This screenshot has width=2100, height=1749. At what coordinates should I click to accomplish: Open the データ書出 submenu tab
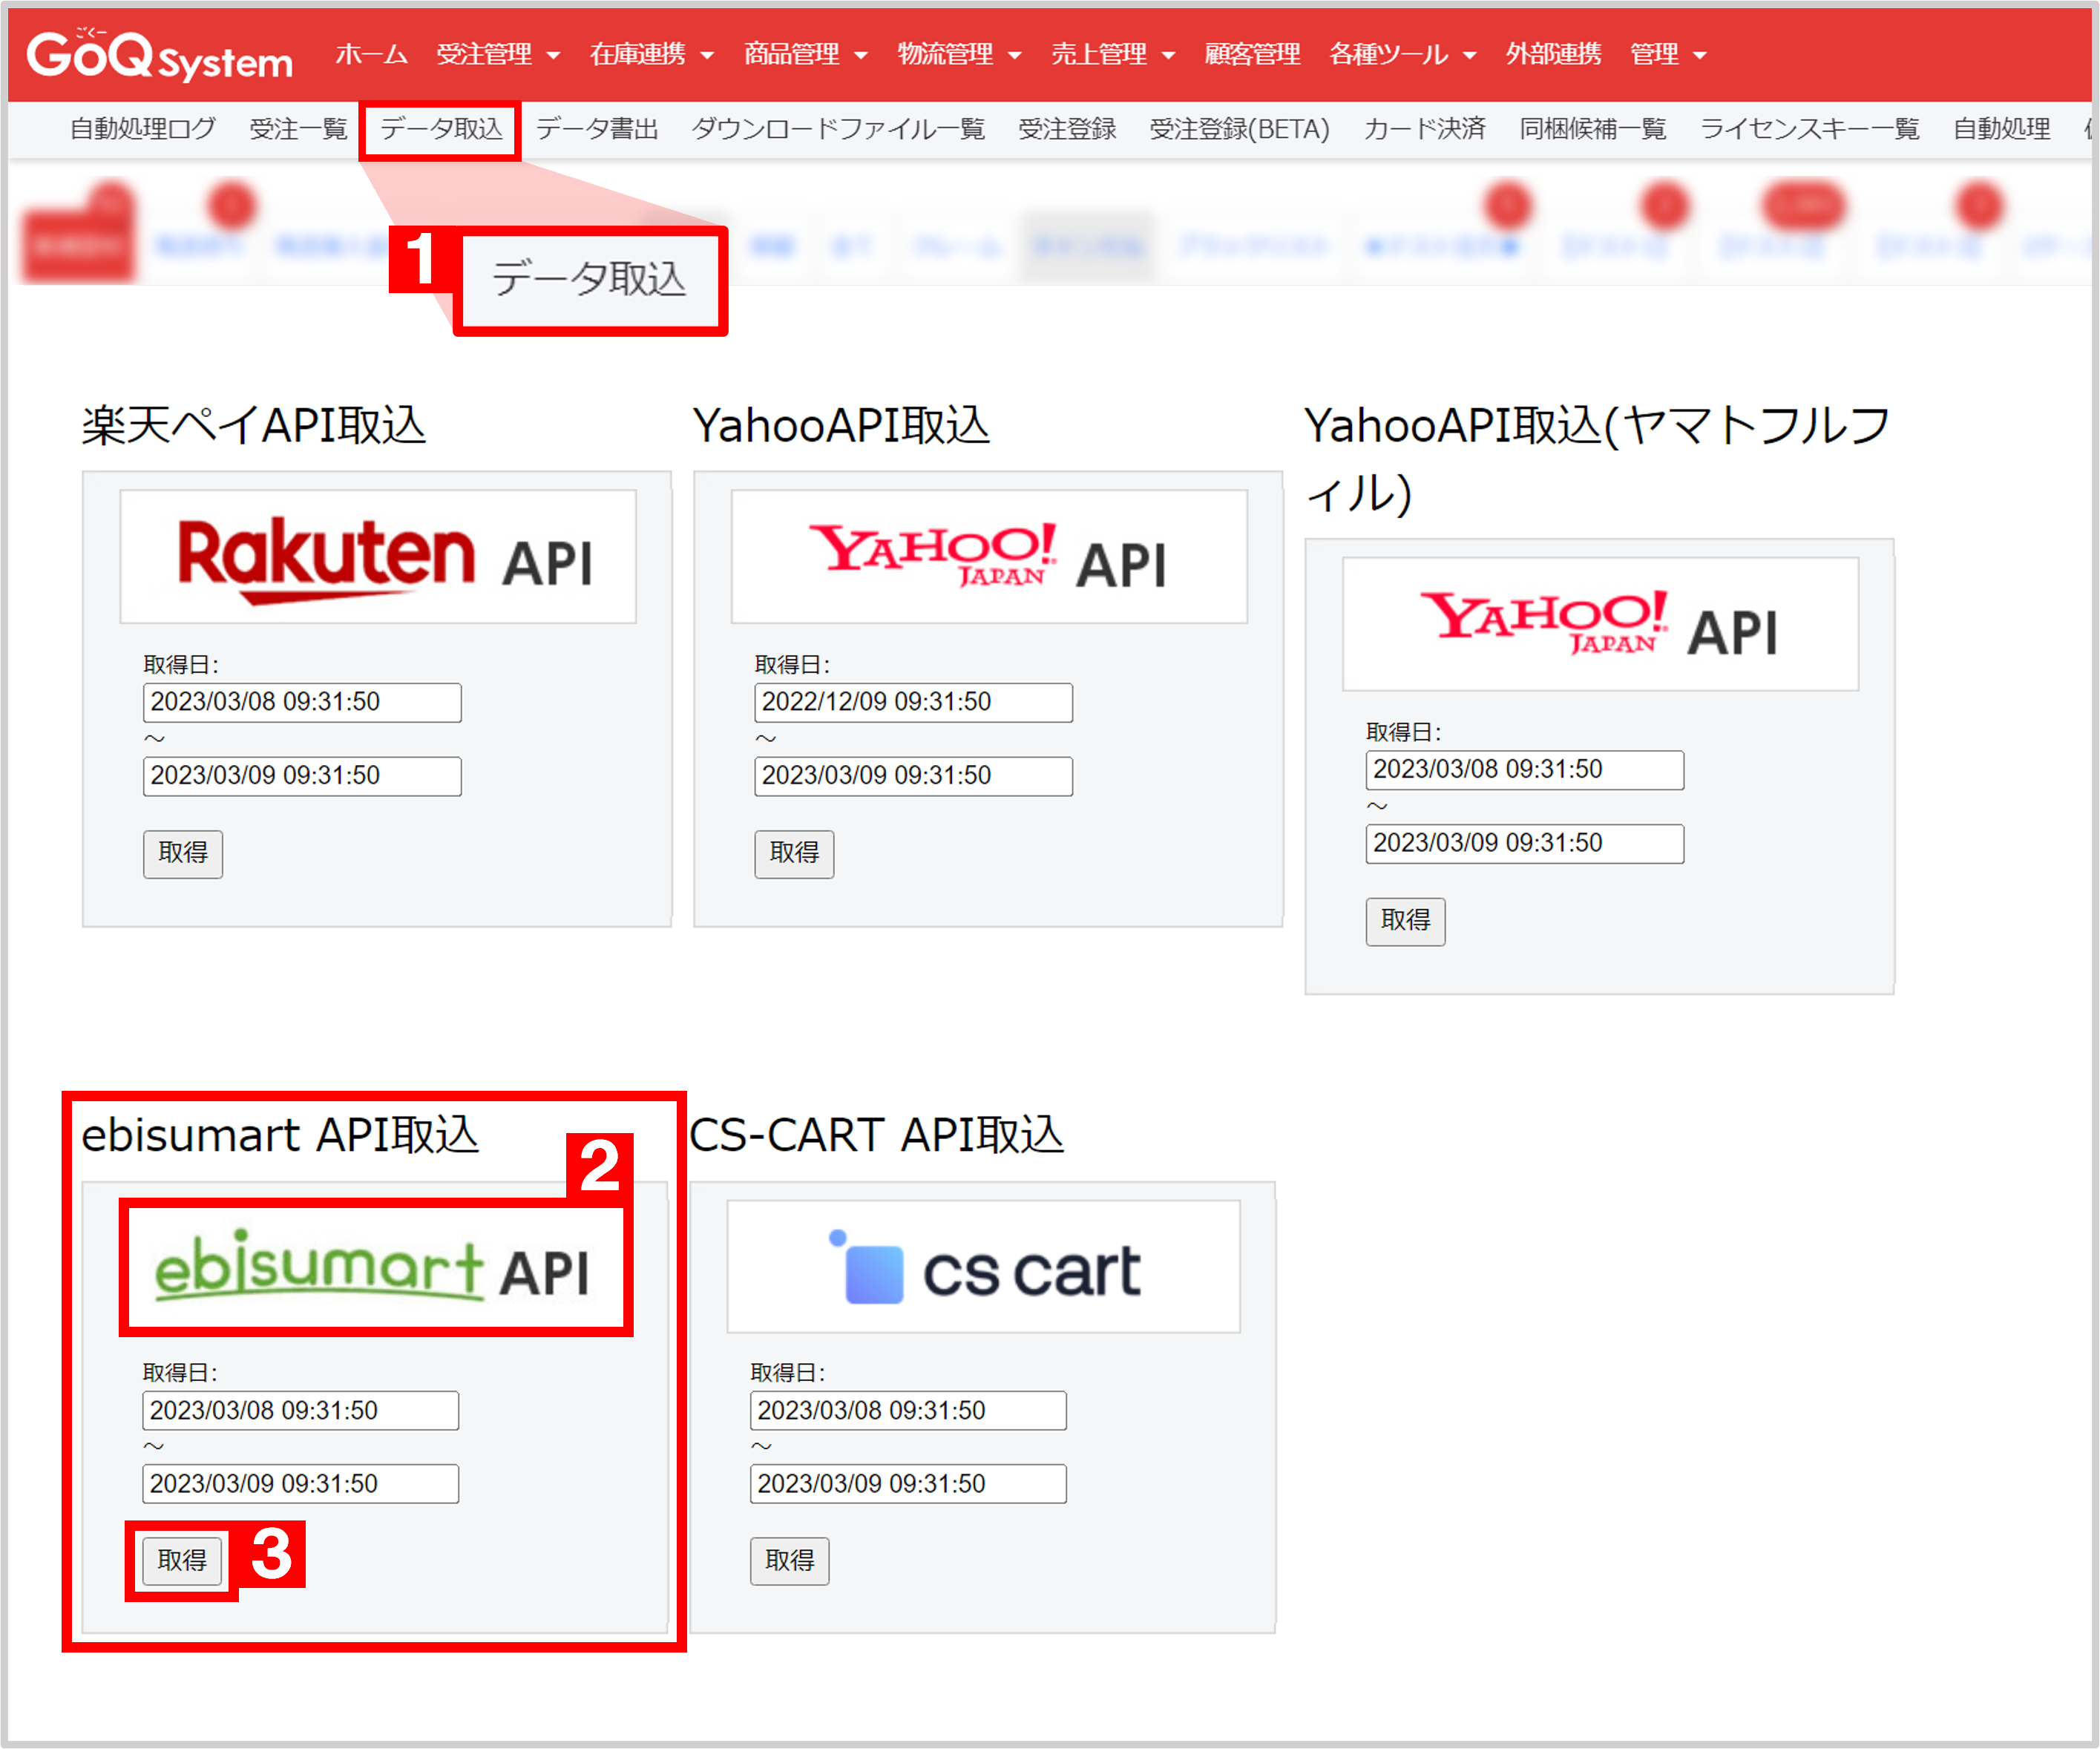pyautogui.click(x=597, y=129)
